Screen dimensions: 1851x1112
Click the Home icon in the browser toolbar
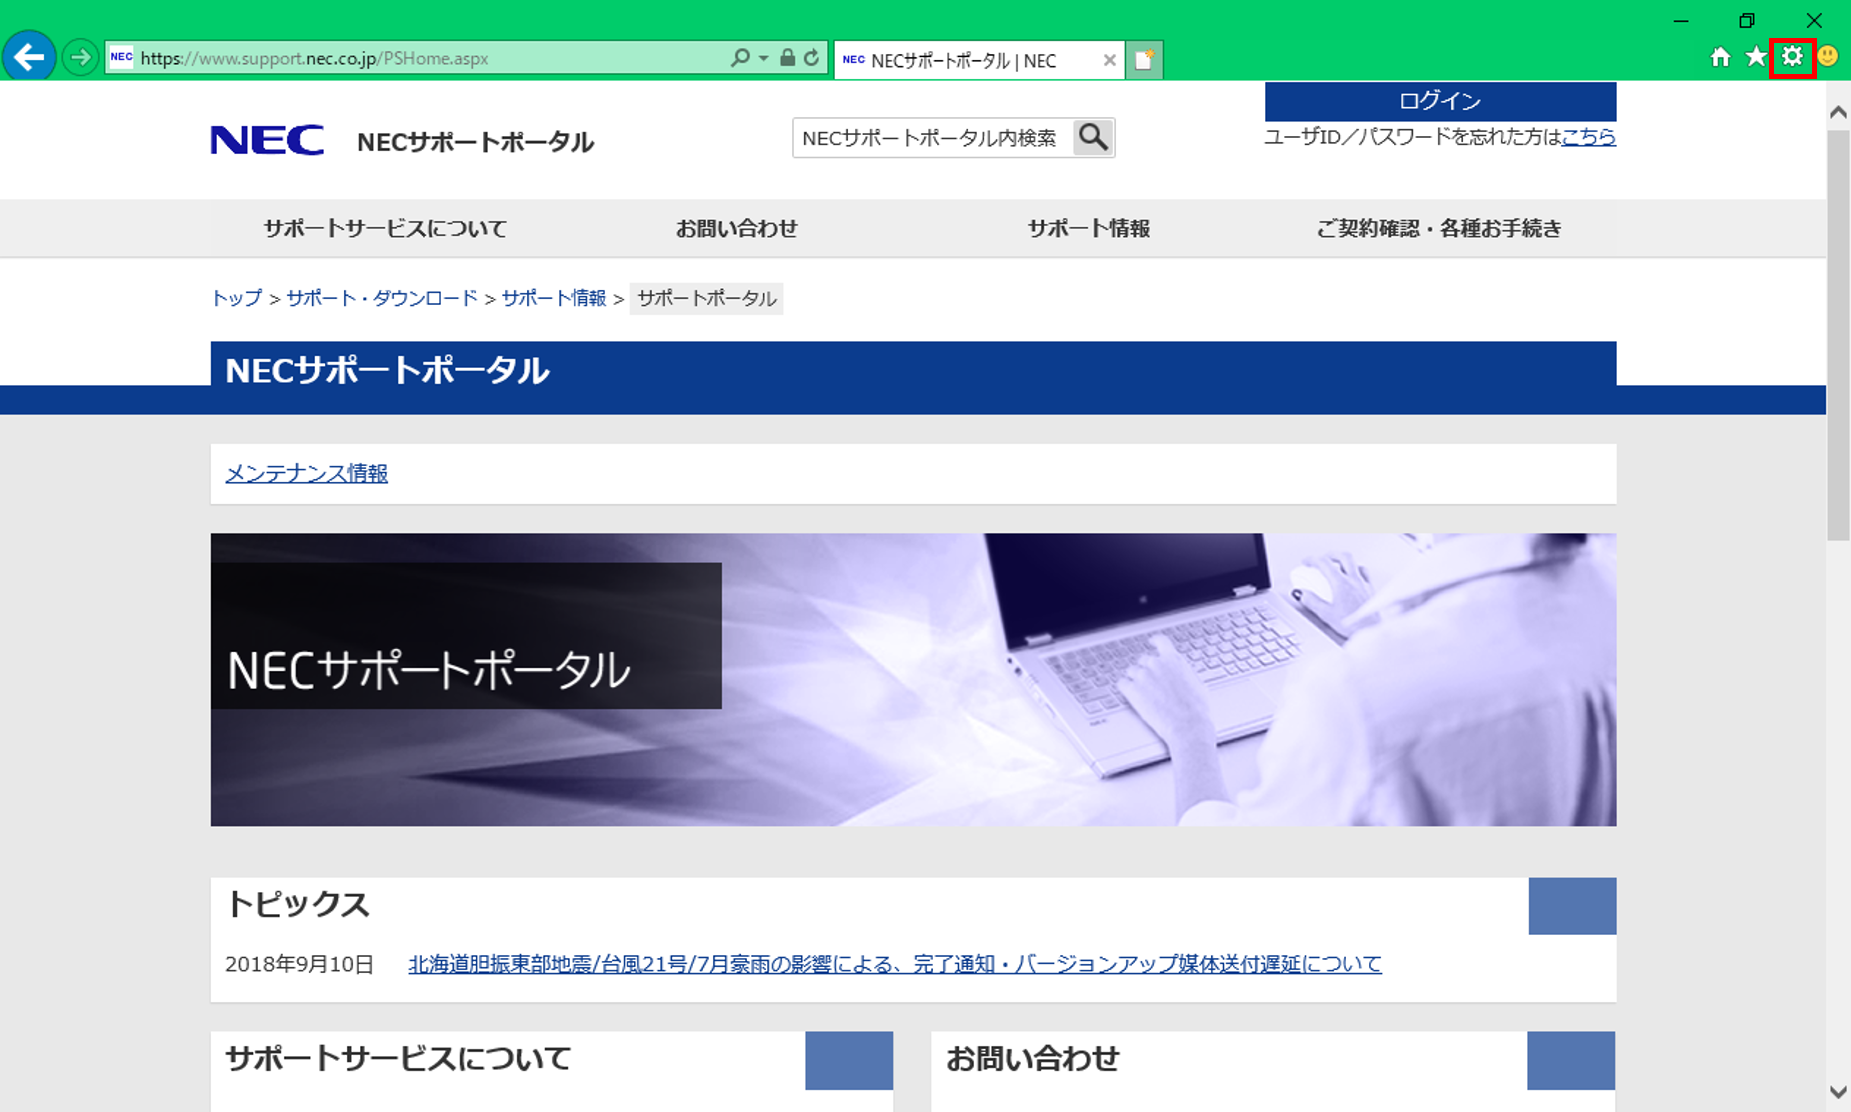click(x=1720, y=57)
